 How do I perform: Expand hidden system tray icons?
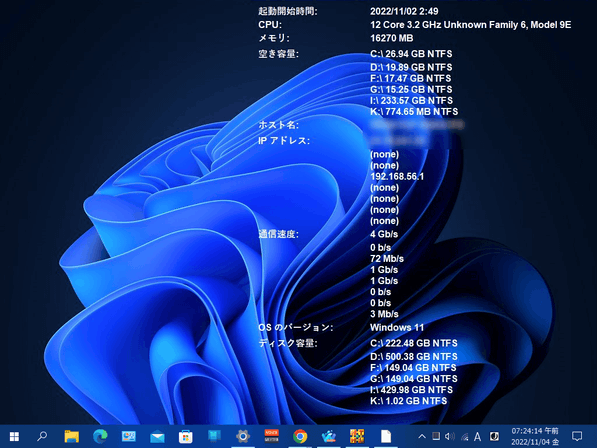[422, 437]
